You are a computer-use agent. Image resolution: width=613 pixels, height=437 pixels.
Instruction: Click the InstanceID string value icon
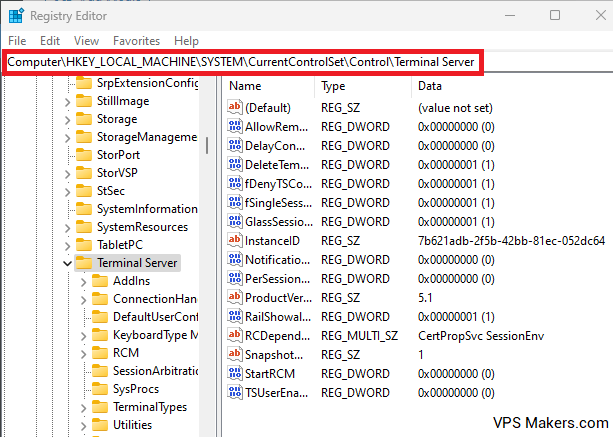pyautogui.click(x=235, y=240)
